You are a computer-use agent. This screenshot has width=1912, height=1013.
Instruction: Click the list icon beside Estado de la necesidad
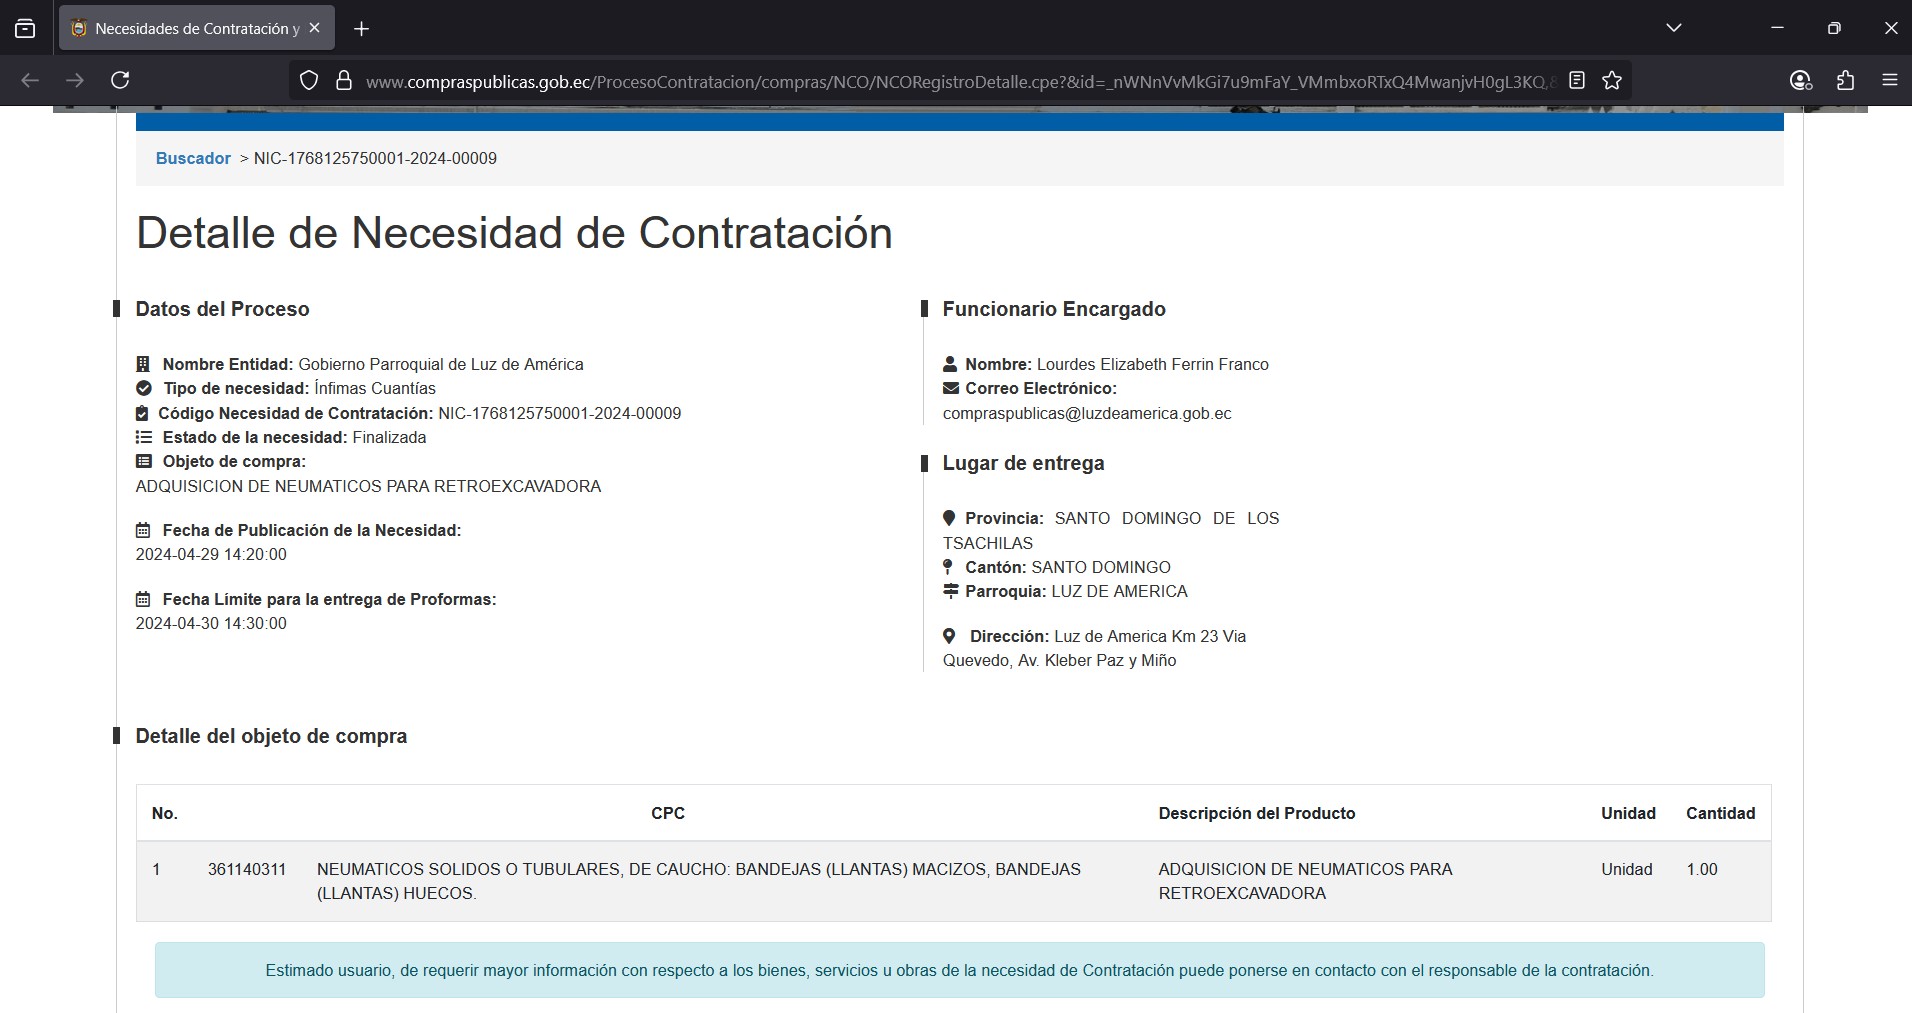(144, 437)
